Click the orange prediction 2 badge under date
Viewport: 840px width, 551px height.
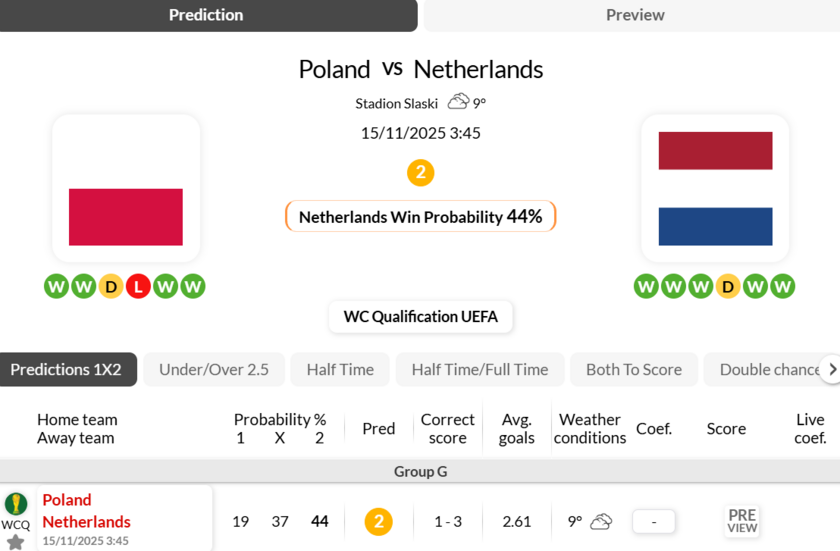(420, 173)
